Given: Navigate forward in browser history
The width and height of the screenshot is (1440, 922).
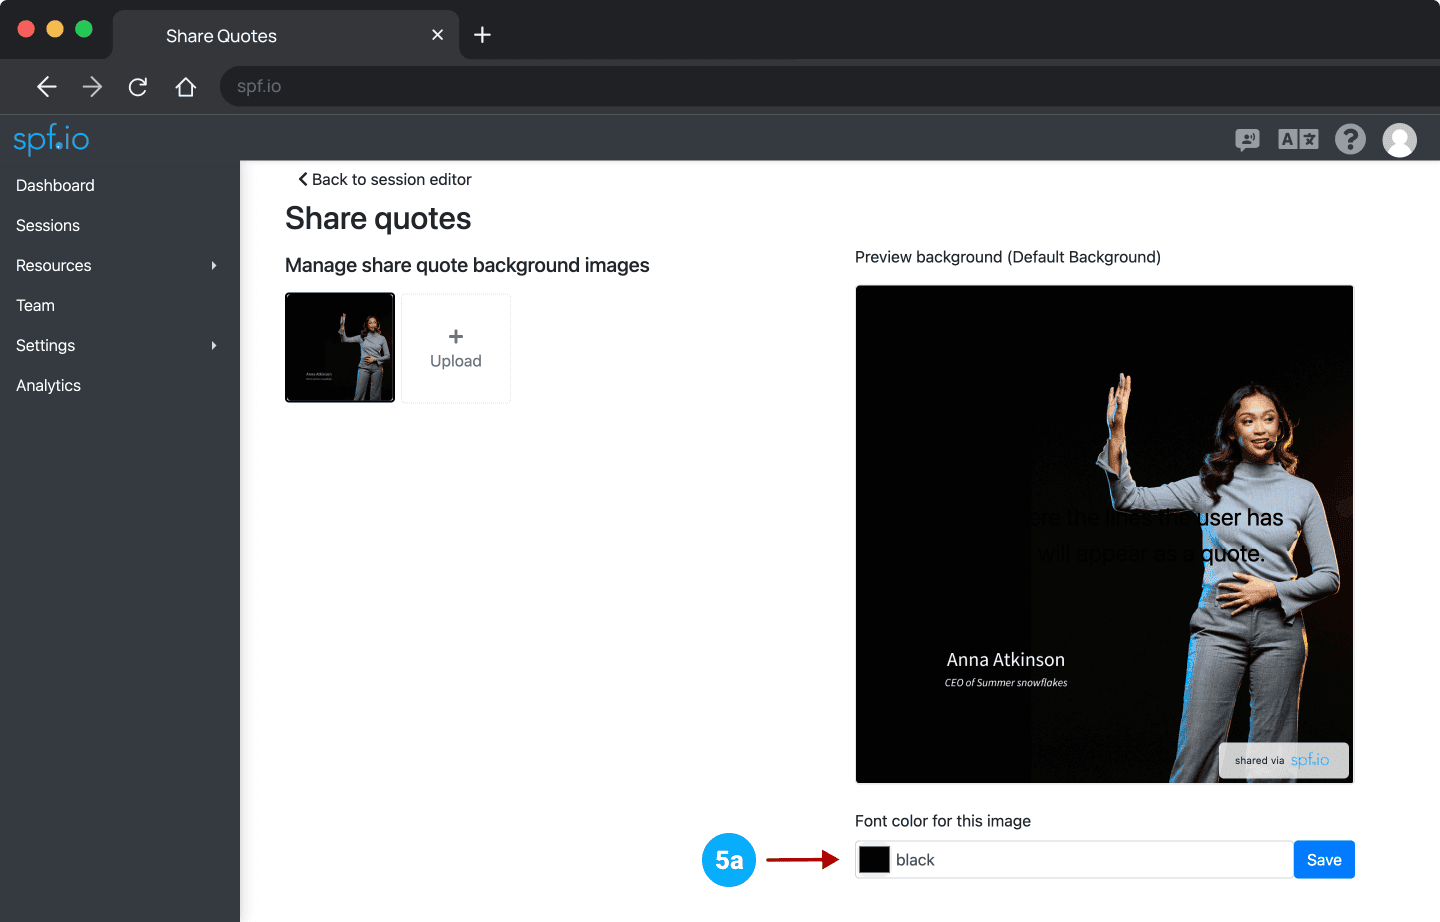Looking at the screenshot, I should [x=92, y=87].
